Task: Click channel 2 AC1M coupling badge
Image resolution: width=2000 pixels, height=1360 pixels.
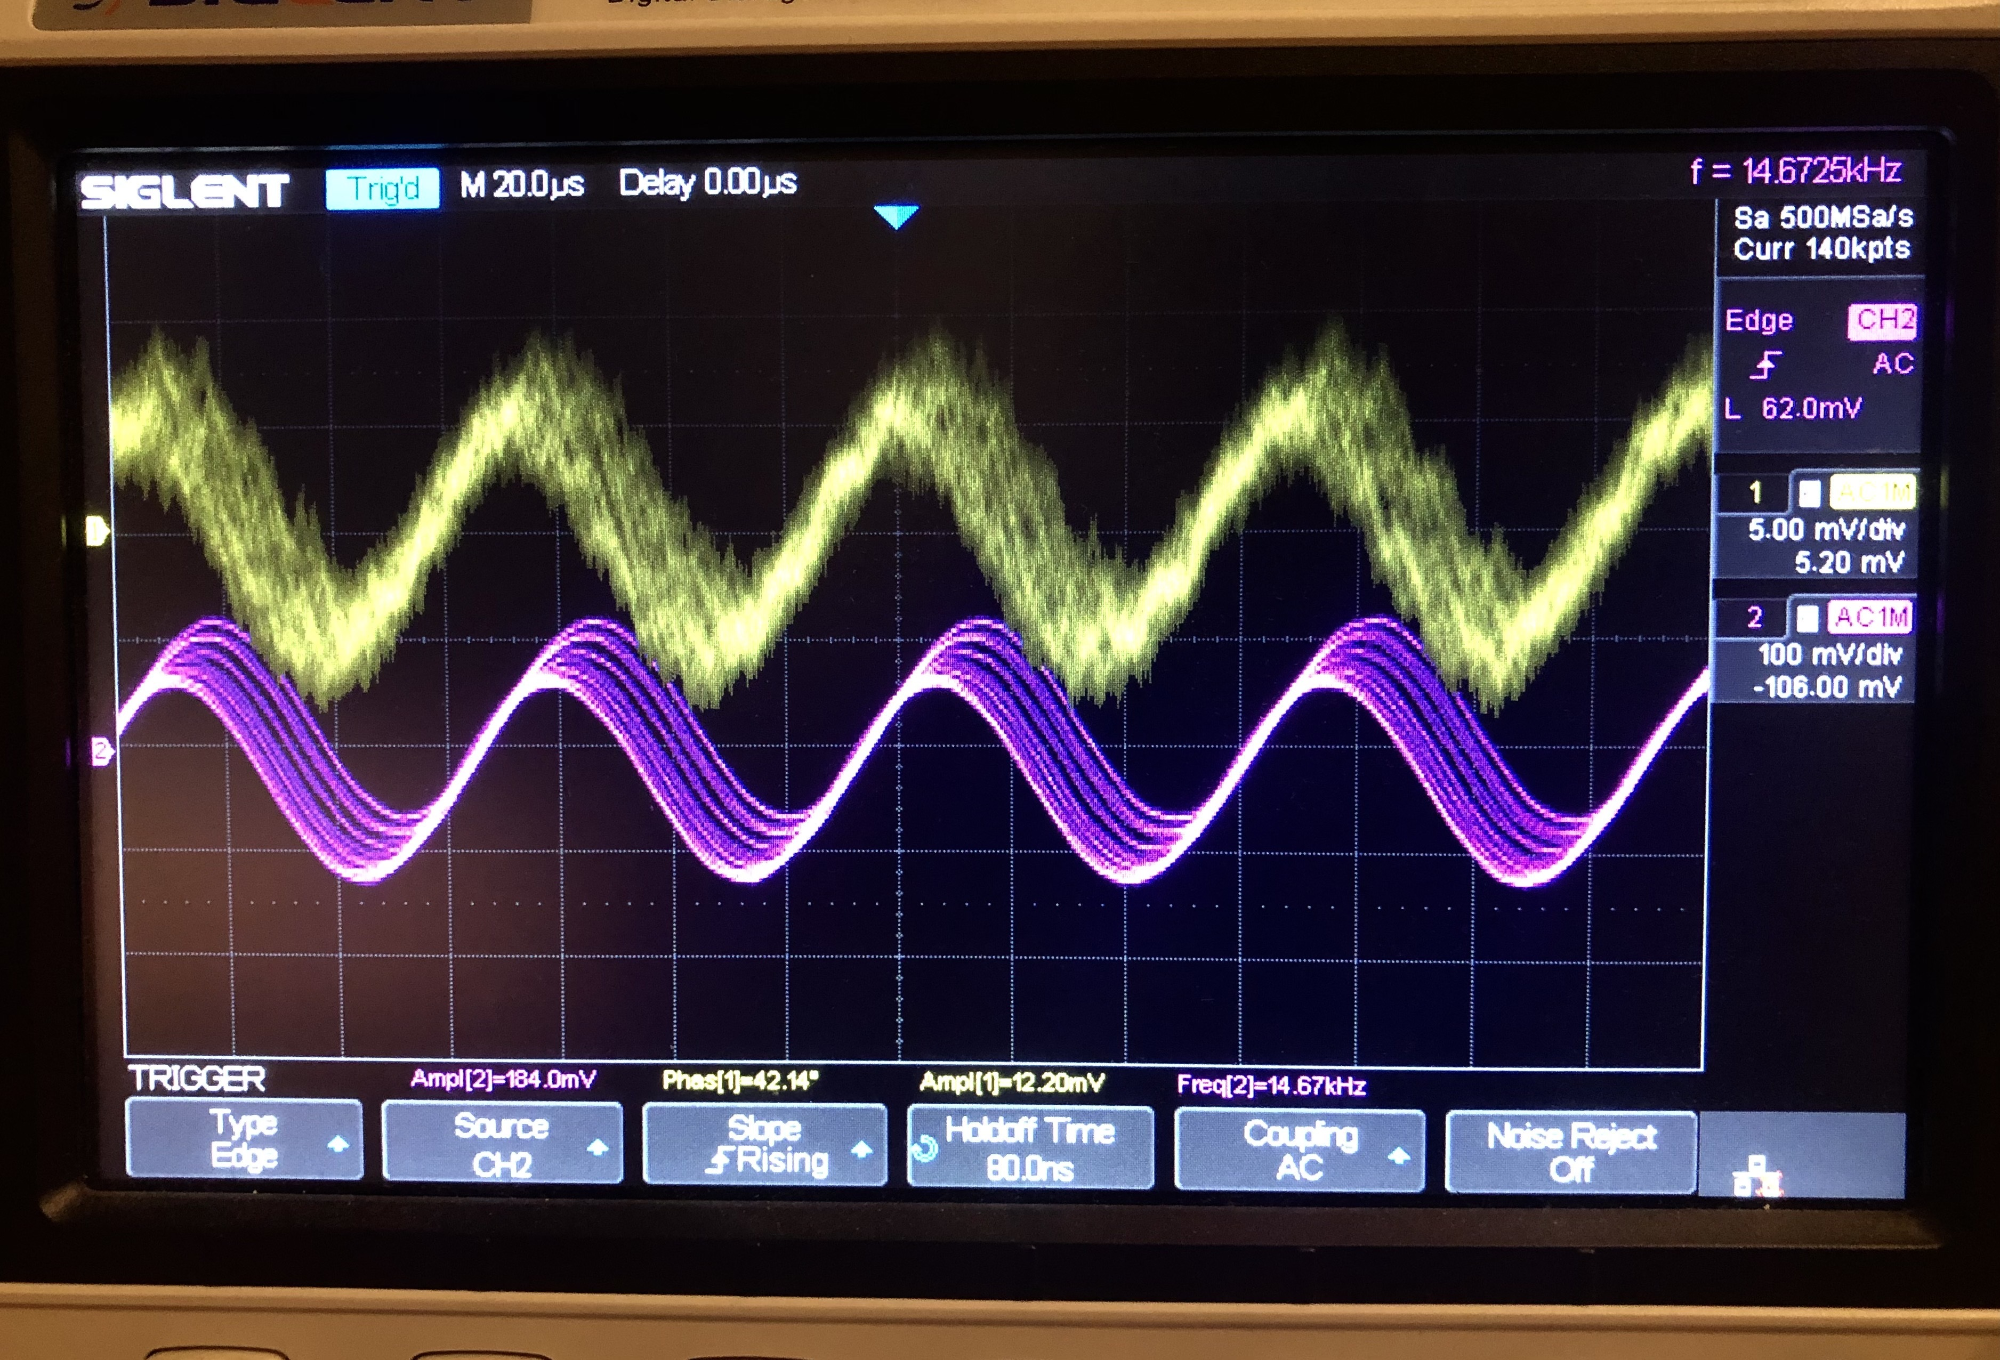Action: pos(1870,617)
